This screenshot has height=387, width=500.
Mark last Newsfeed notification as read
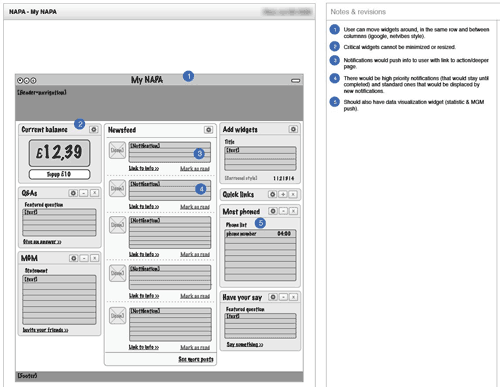[x=195, y=347]
